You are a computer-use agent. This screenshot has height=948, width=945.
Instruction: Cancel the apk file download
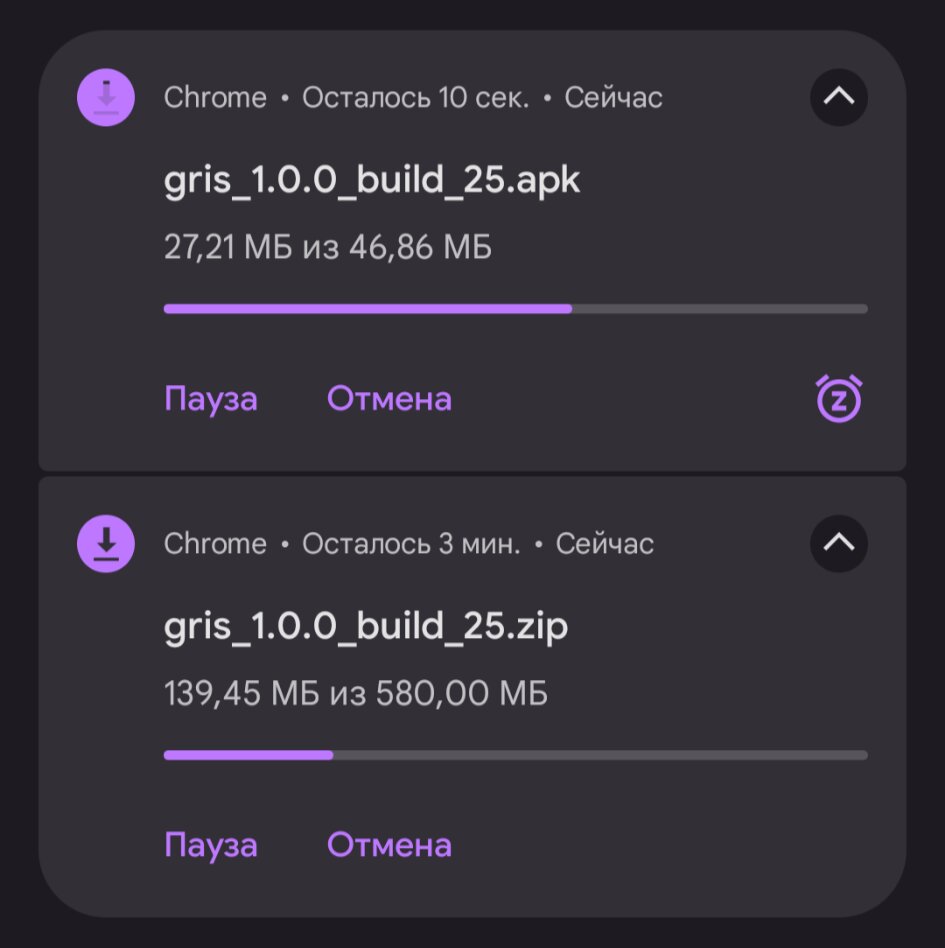(x=389, y=399)
